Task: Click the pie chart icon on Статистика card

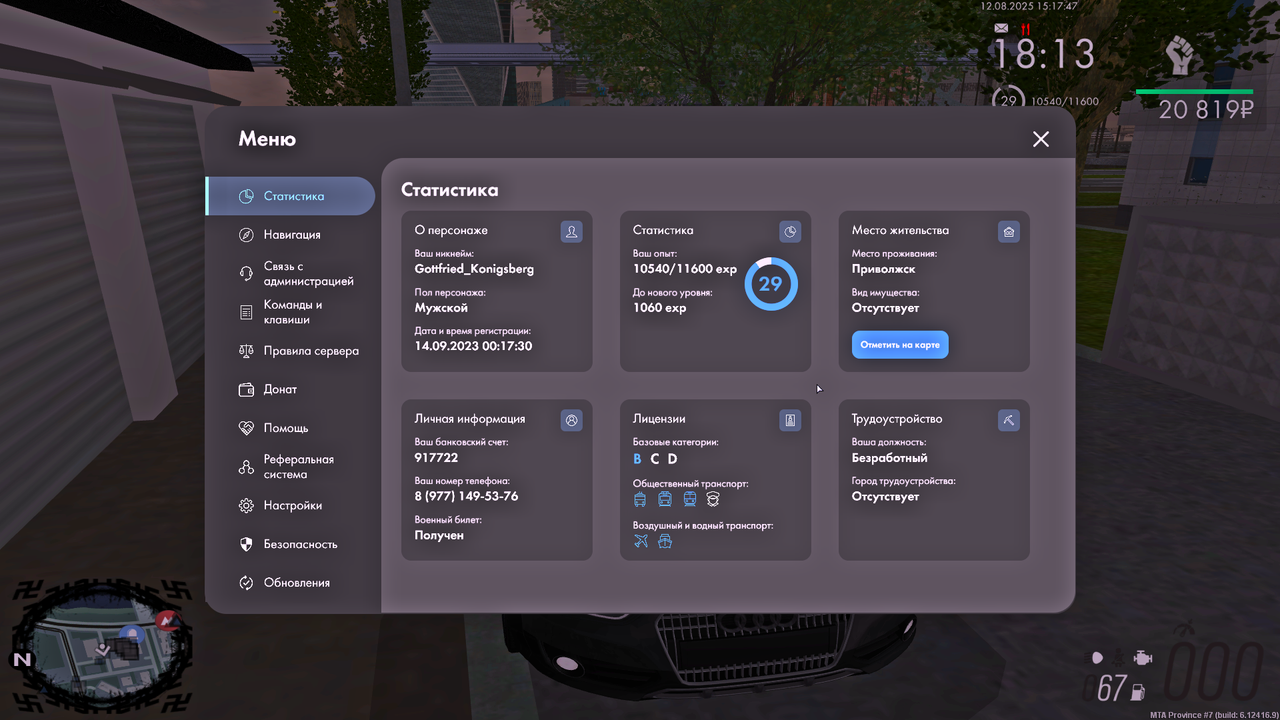Action: pos(790,232)
